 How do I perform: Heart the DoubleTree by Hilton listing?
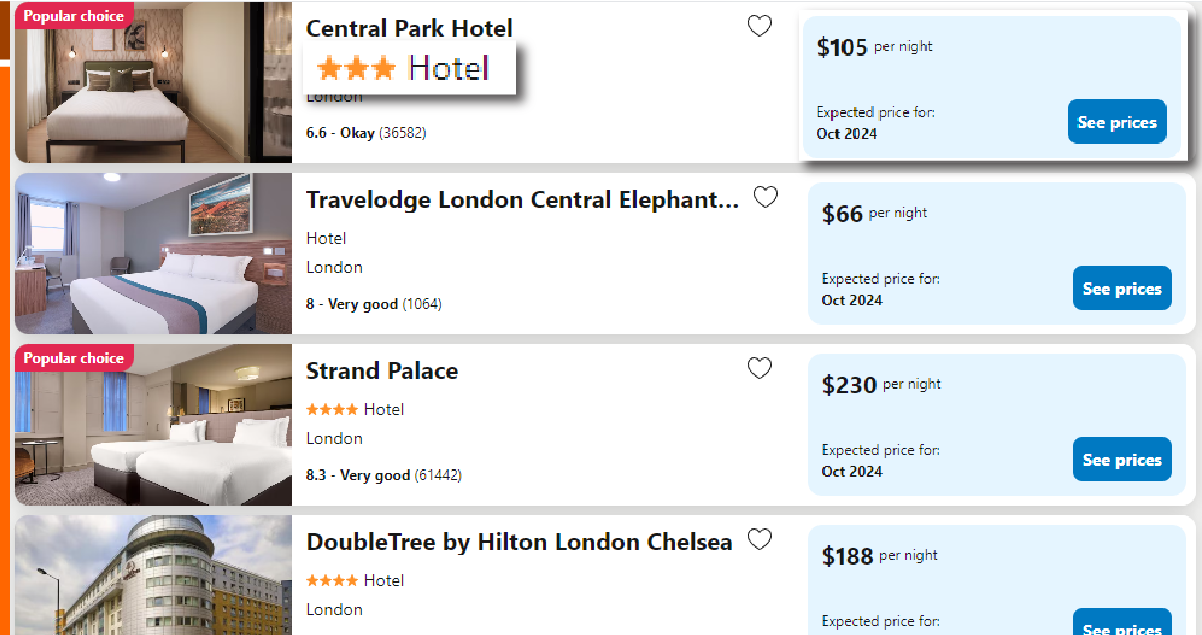coord(760,540)
